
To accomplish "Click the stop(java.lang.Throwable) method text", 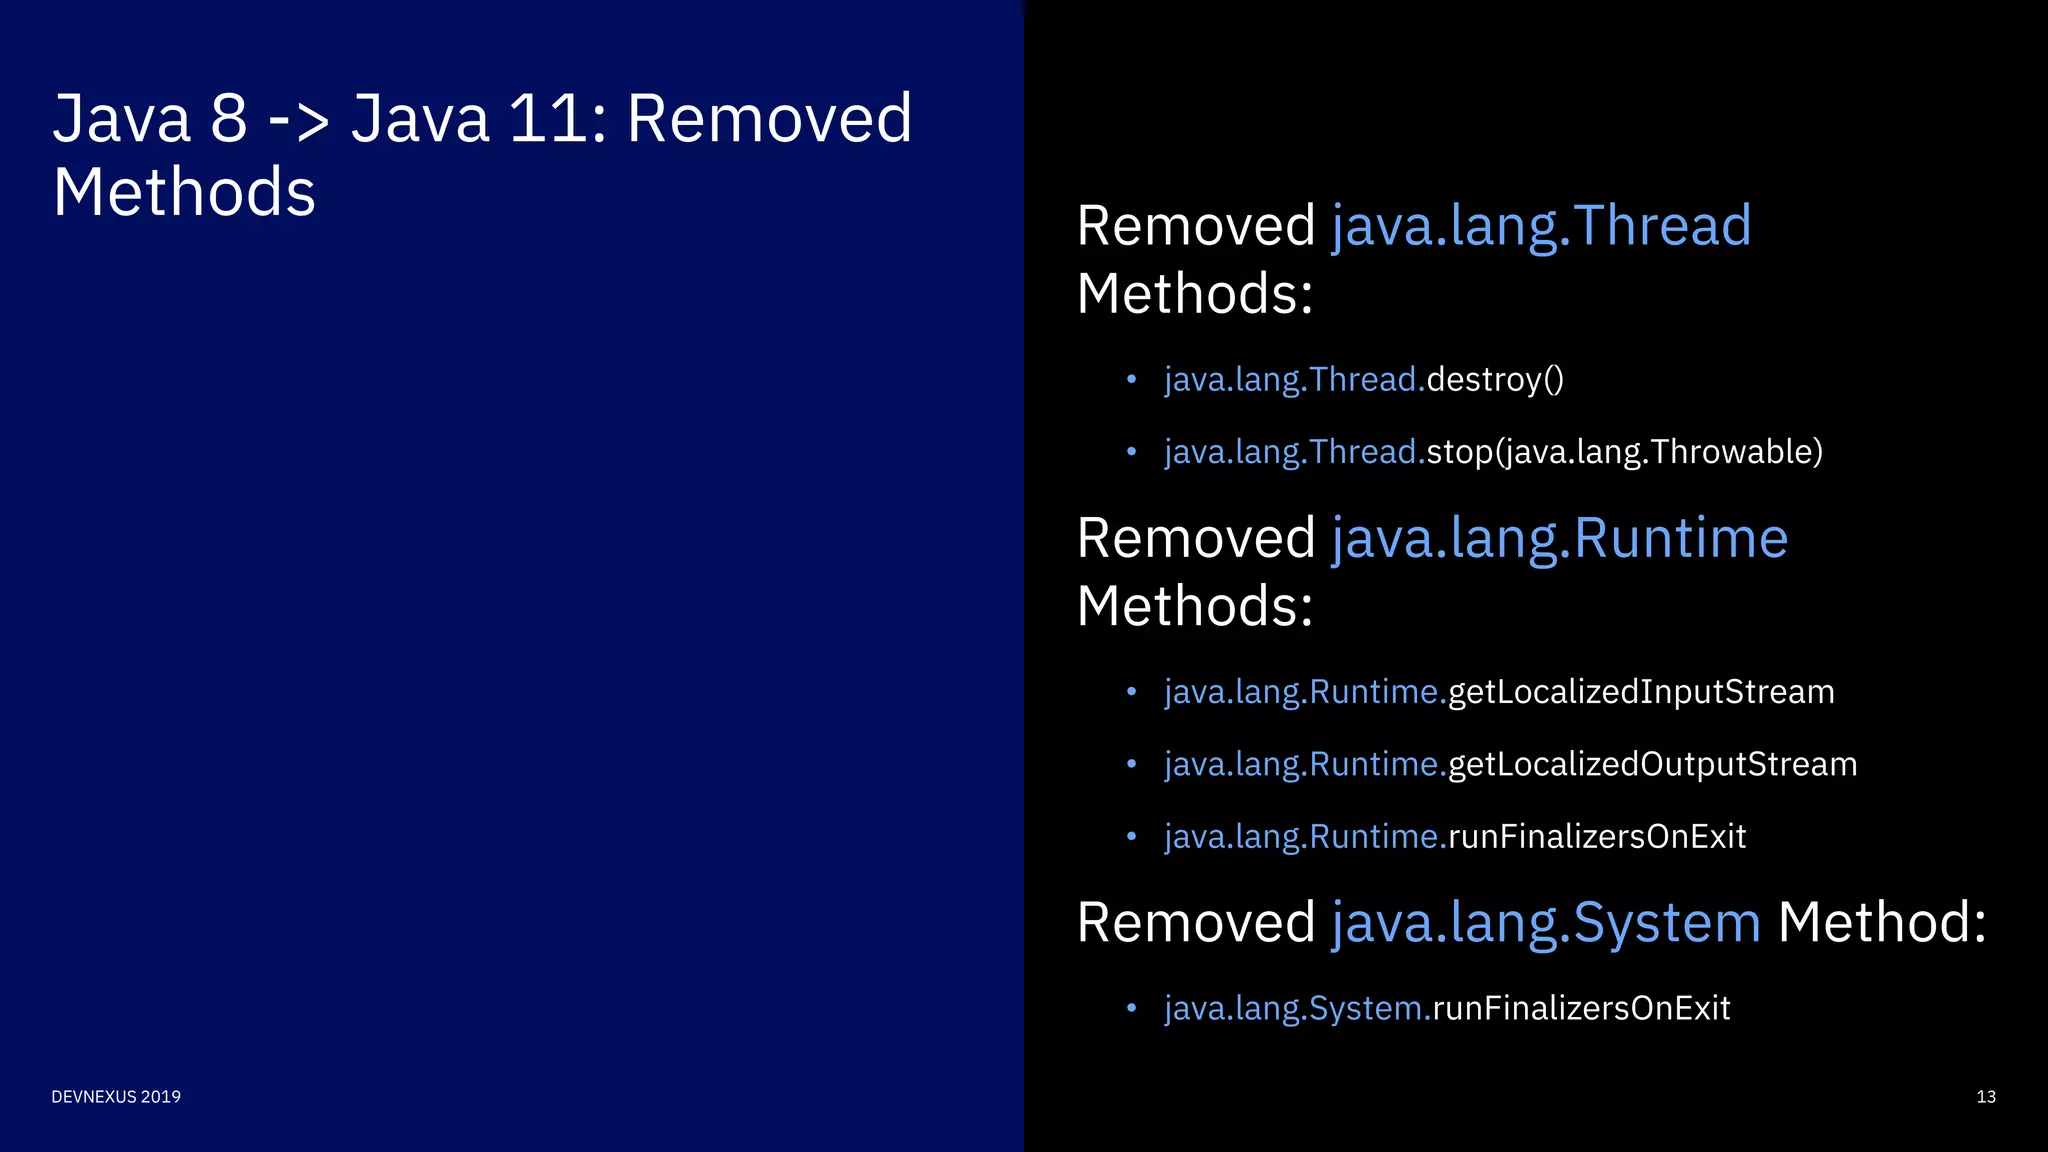I will (x=1624, y=452).
